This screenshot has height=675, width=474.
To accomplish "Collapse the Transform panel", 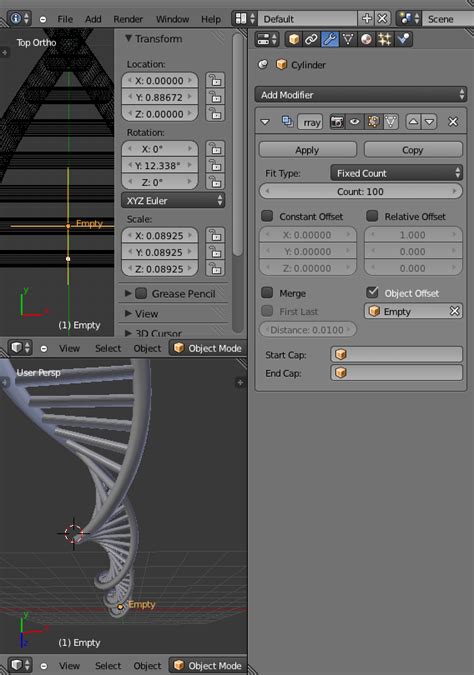I will click(x=128, y=38).
